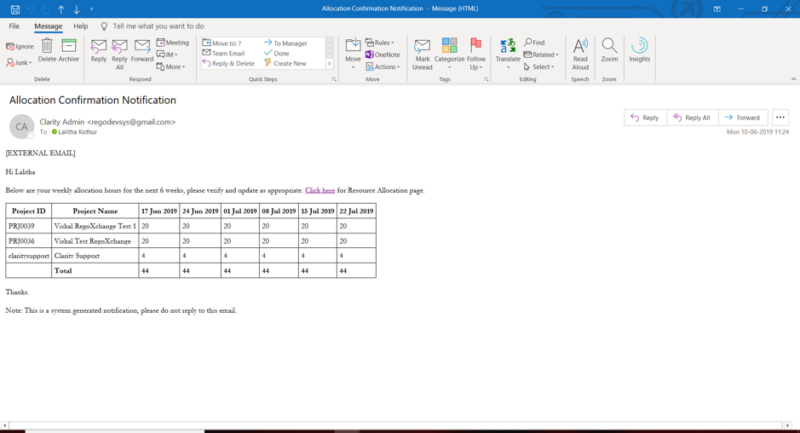Go to the next item with the down arrow
Viewport: 800px width, 433px height.
[77, 9]
